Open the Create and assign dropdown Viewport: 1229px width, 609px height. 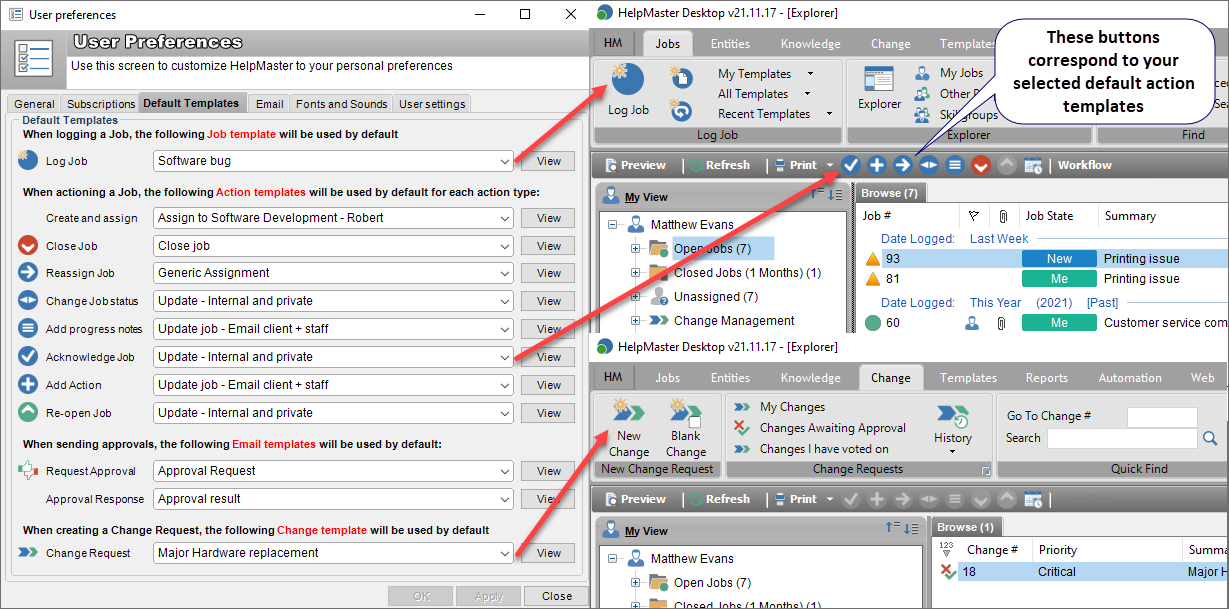tap(503, 218)
